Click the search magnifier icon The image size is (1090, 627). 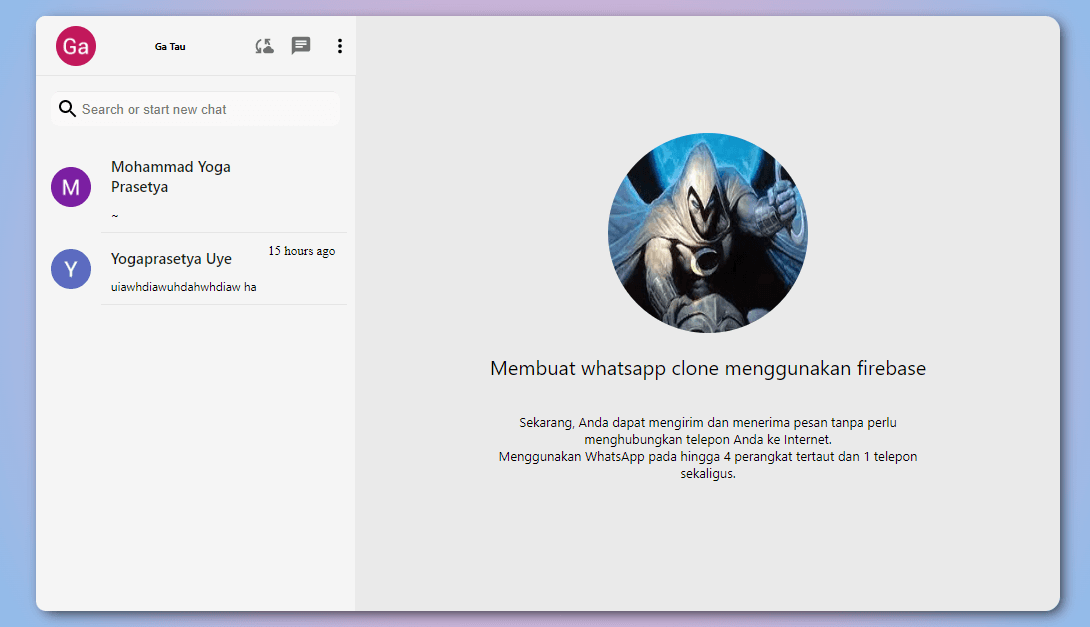tap(67, 108)
